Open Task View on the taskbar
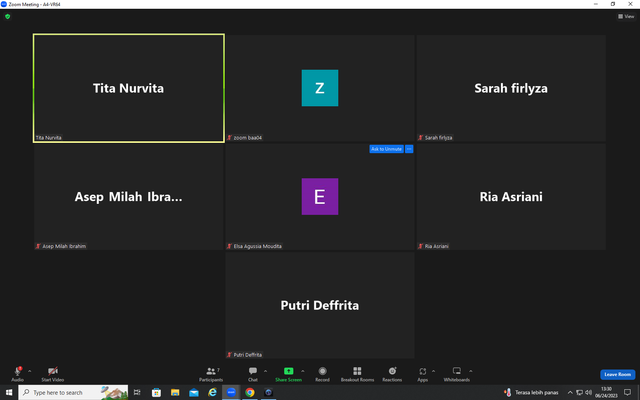The image size is (640, 400). [x=137, y=392]
